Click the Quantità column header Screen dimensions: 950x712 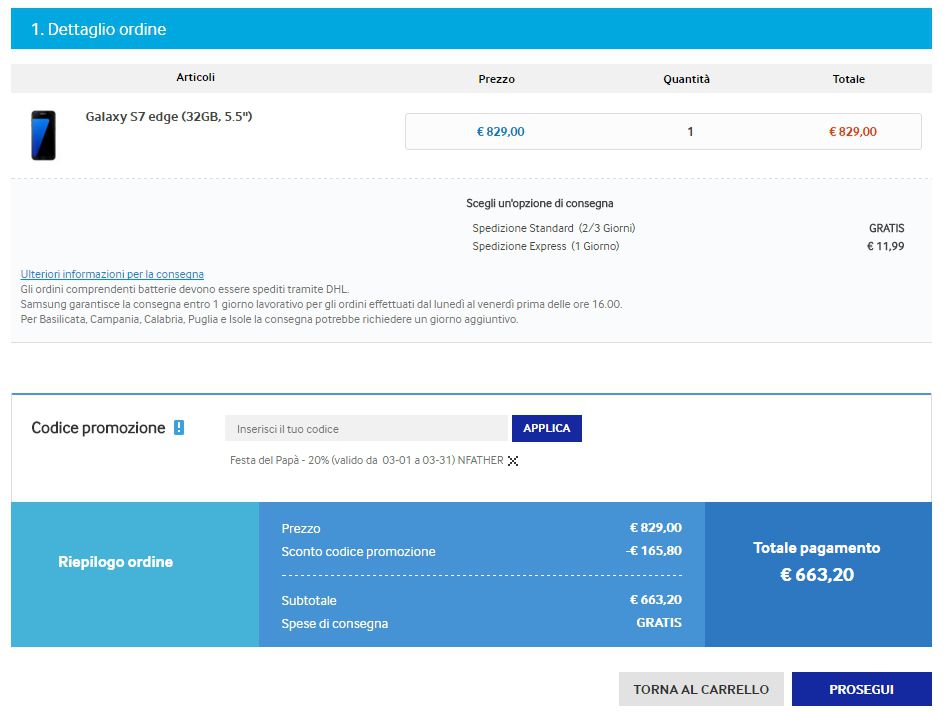(687, 79)
